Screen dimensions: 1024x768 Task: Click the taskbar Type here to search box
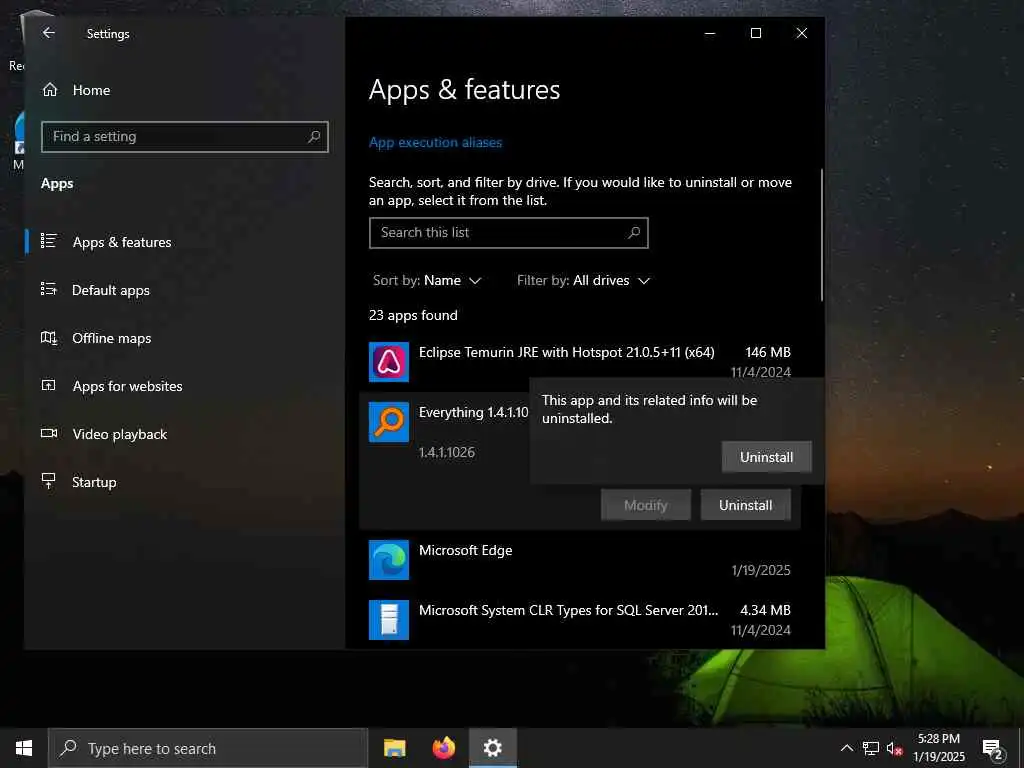coord(208,748)
